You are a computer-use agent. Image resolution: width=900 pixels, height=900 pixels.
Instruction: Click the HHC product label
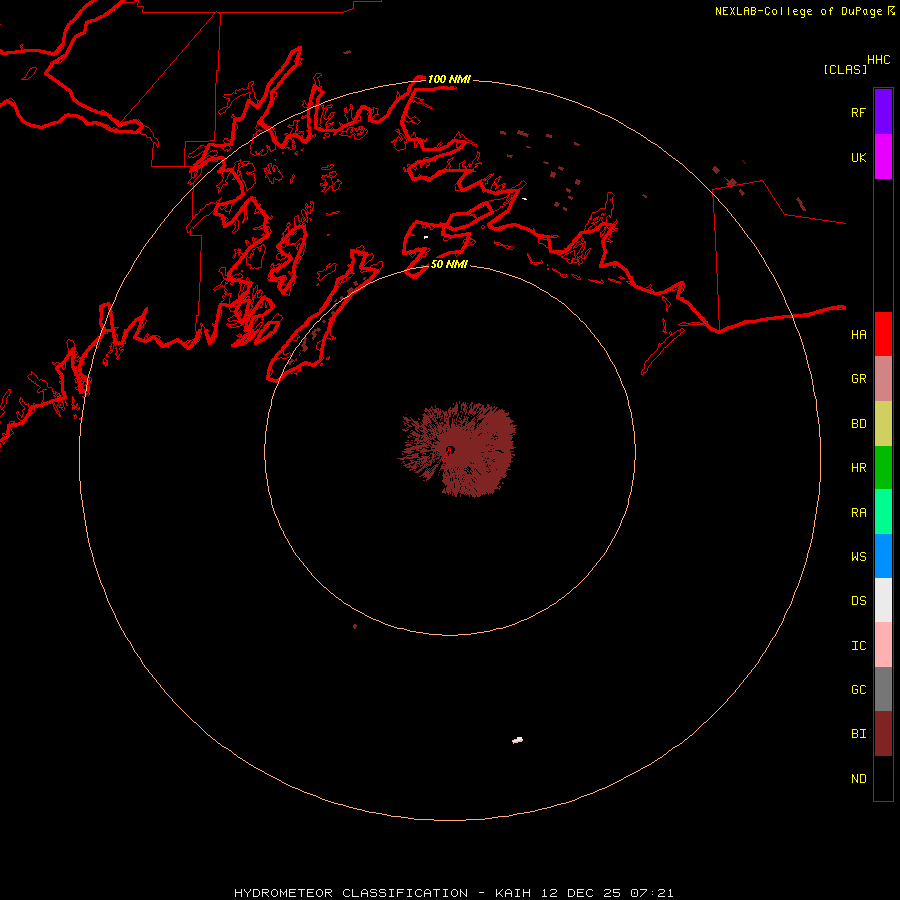click(x=878, y=60)
